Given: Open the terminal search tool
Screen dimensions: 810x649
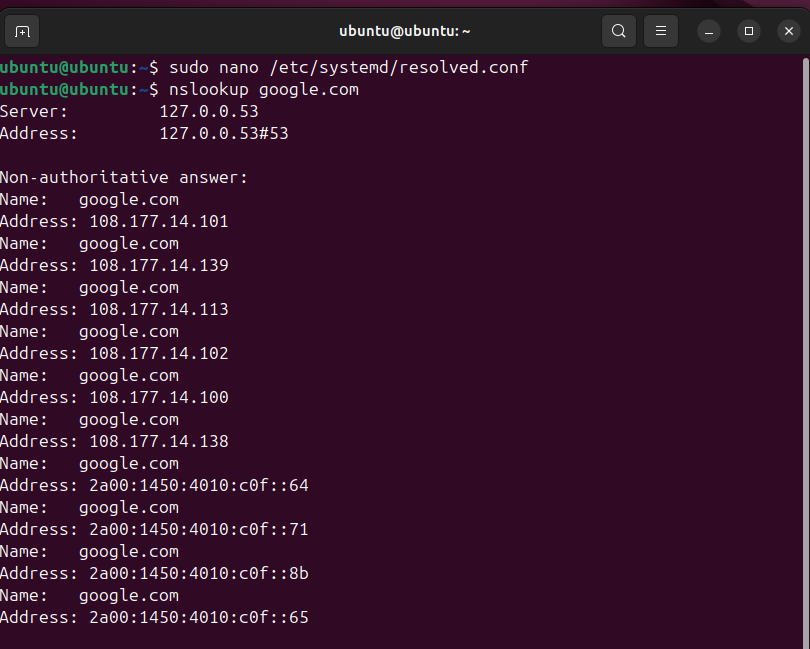Looking at the screenshot, I should pos(619,31).
